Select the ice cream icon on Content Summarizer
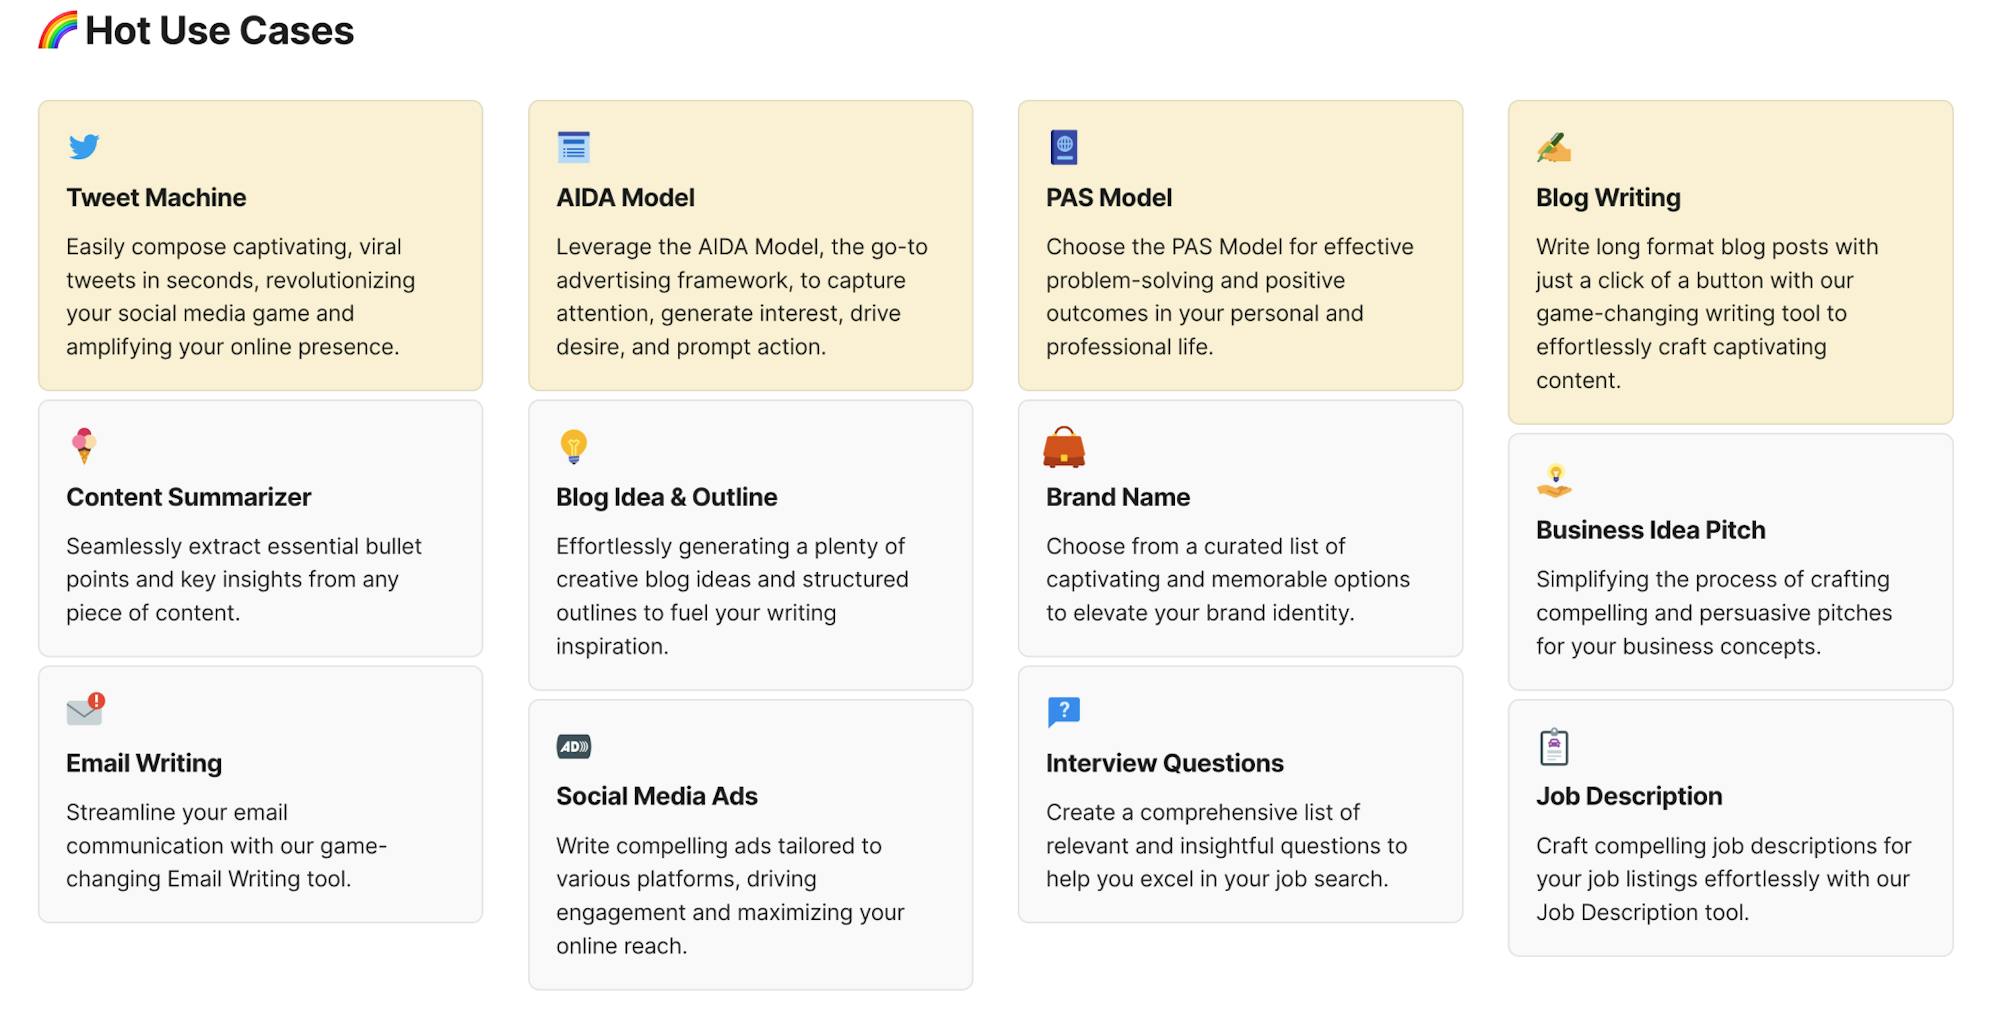Image resolution: width=2000 pixels, height=1036 pixels. [84, 446]
